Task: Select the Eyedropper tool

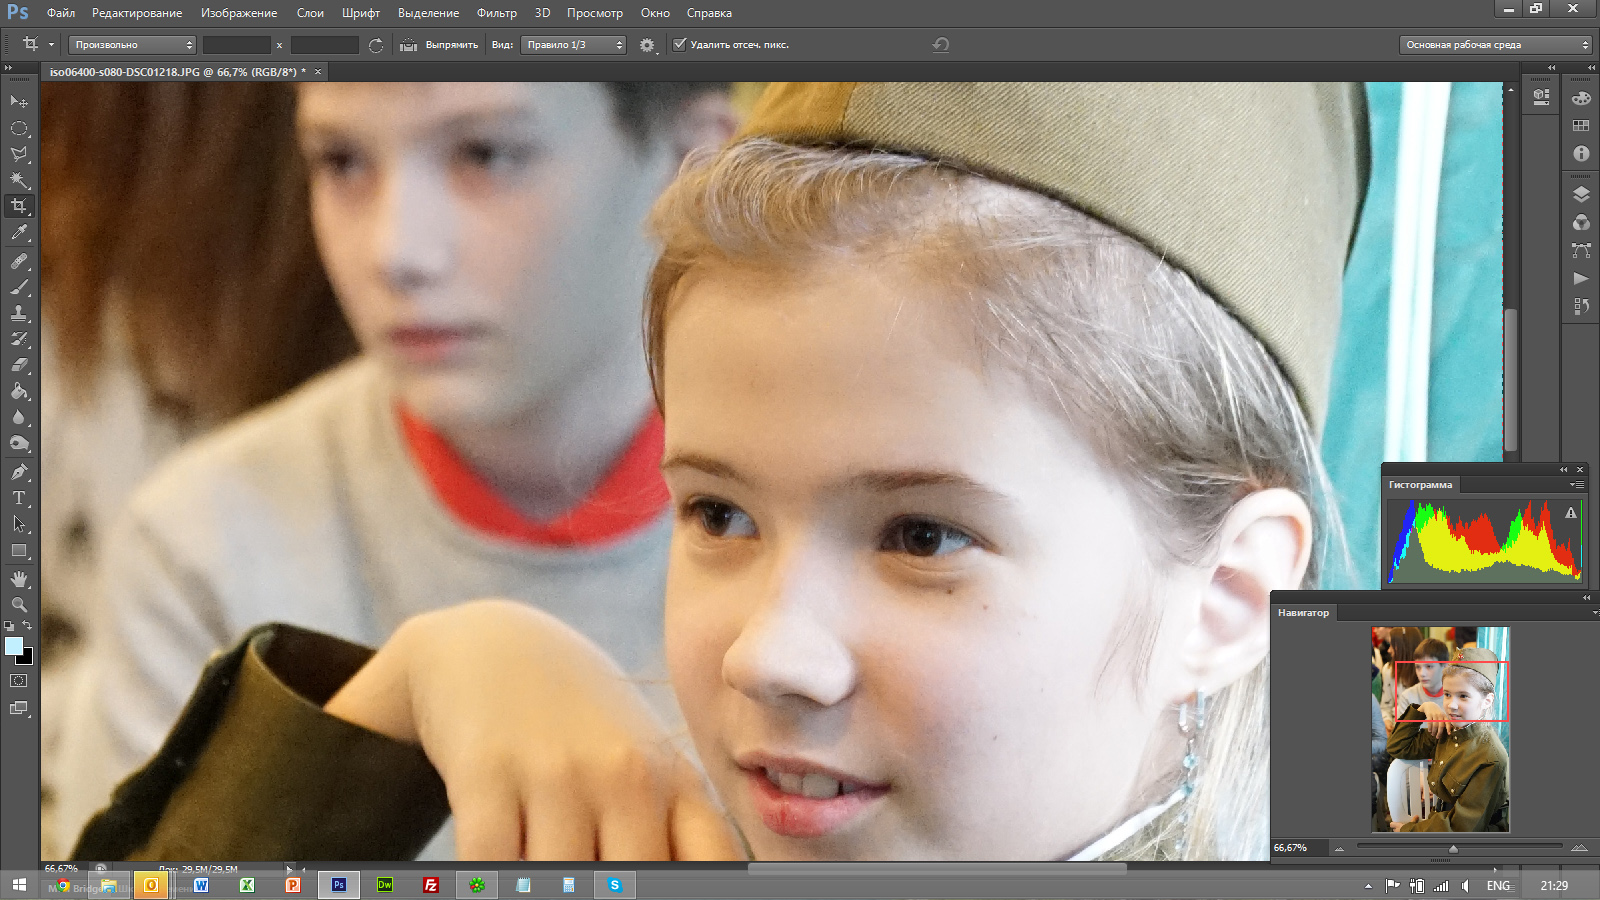Action: coord(19,233)
